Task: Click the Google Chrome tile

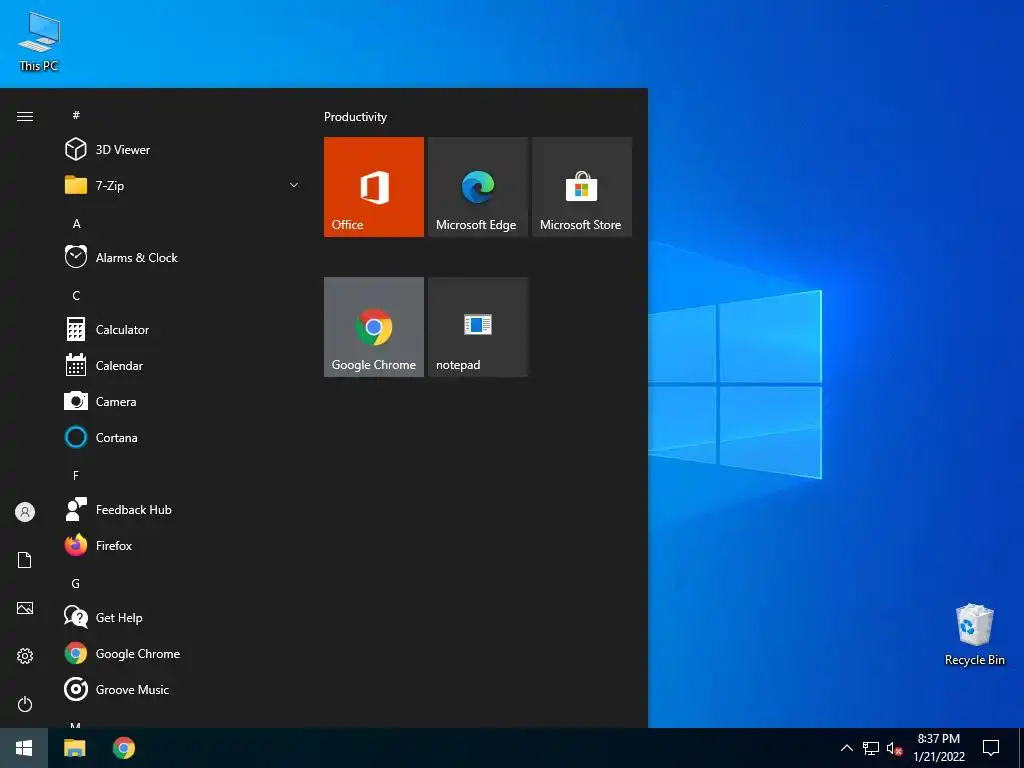Action: pyautogui.click(x=374, y=327)
